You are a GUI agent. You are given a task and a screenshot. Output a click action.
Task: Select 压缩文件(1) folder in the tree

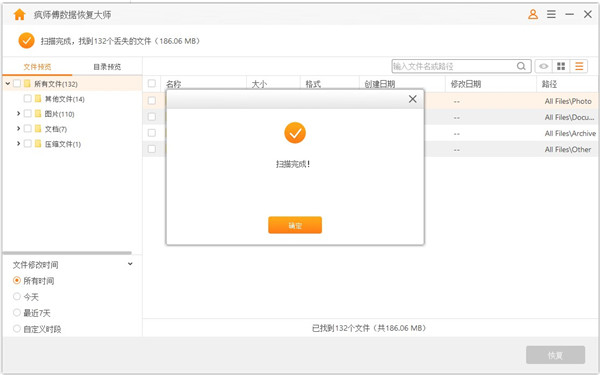[x=63, y=144]
